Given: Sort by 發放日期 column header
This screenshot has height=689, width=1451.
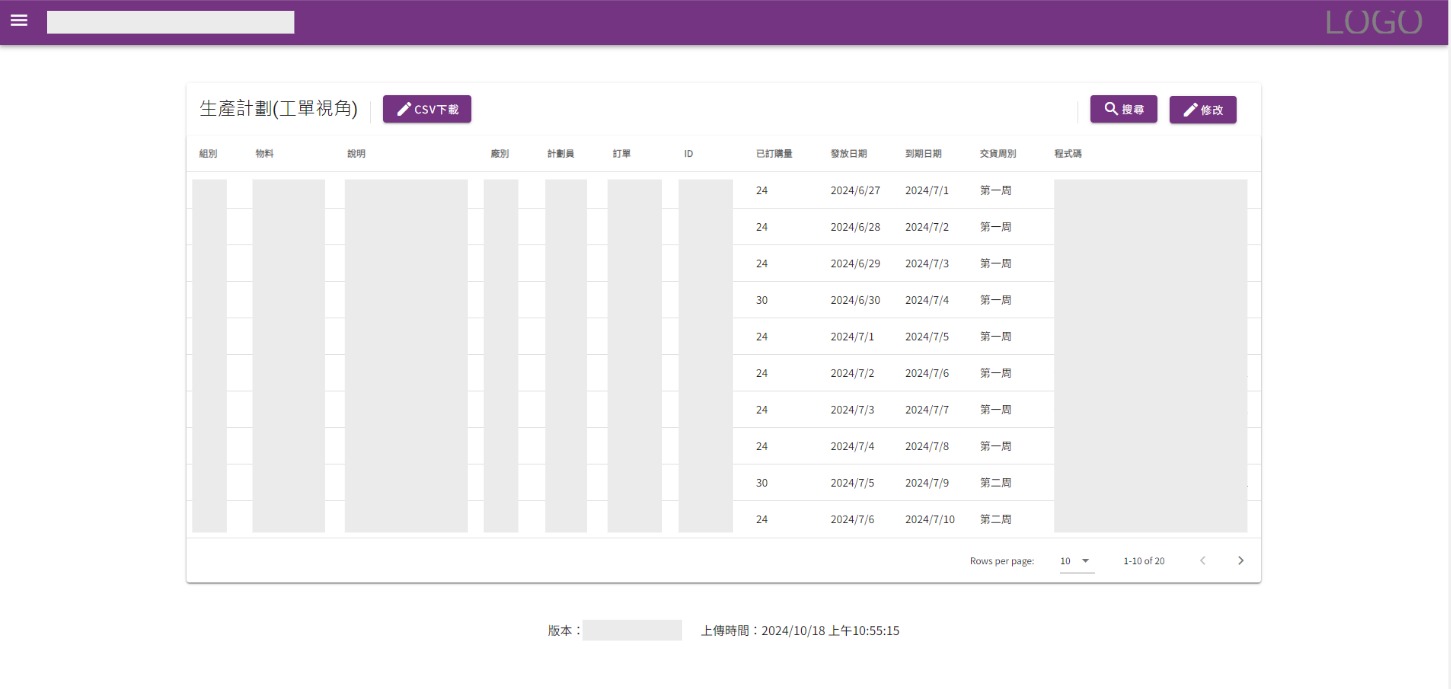Looking at the screenshot, I should click(x=848, y=154).
